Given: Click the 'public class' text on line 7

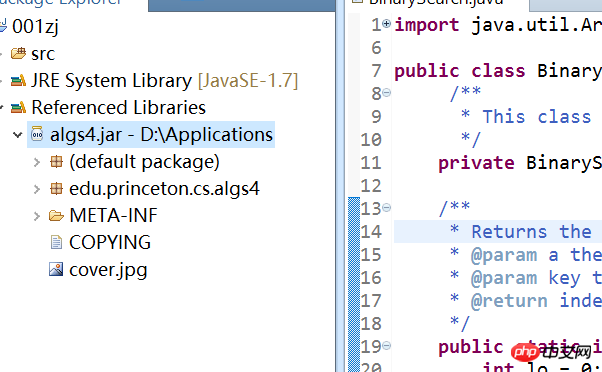Looking at the screenshot, I should (x=460, y=71).
